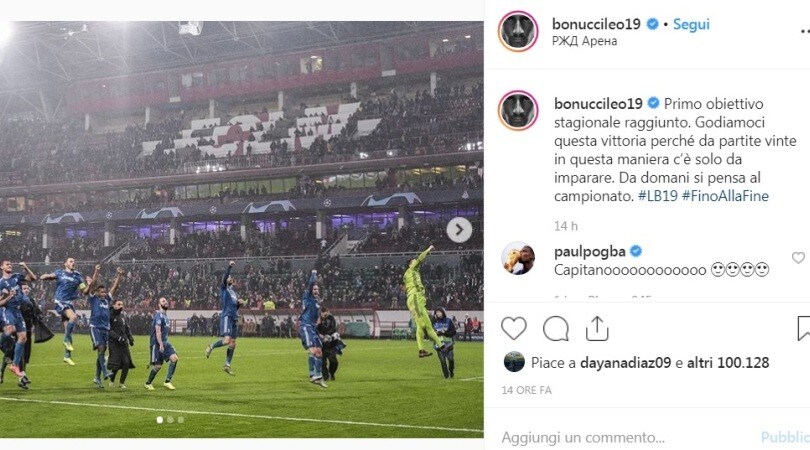
Task: Open paulpogba's profile avatar
Action: (518, 257)
